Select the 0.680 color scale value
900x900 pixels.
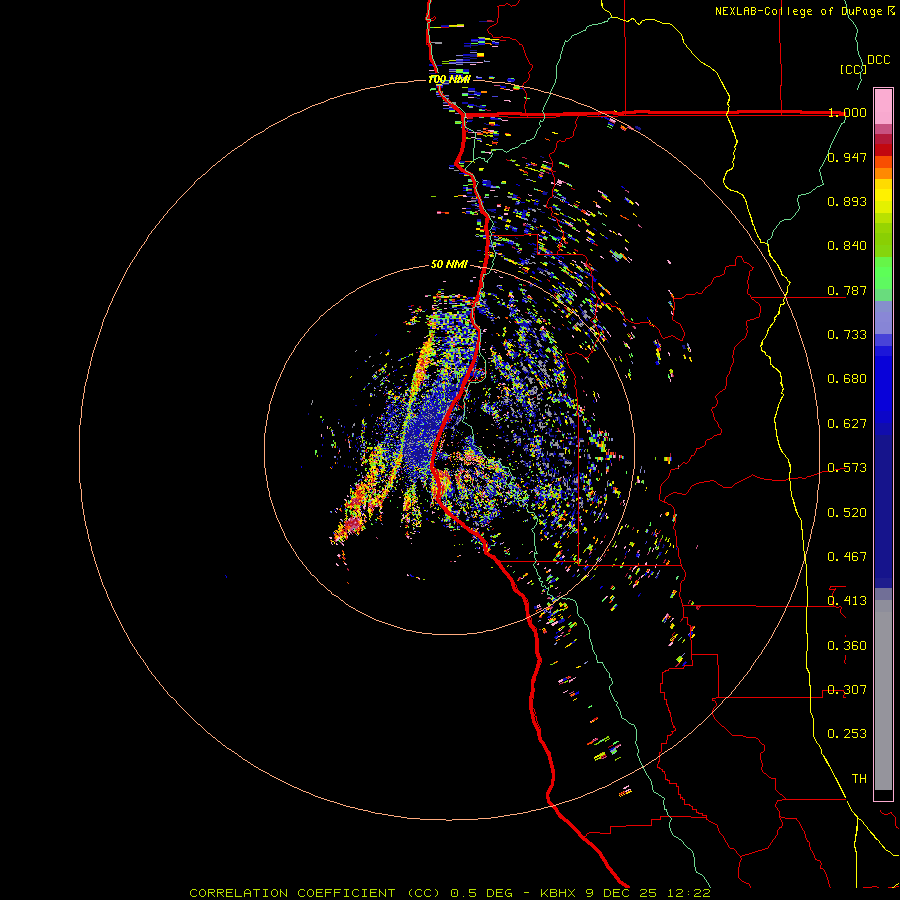[847, 379]
